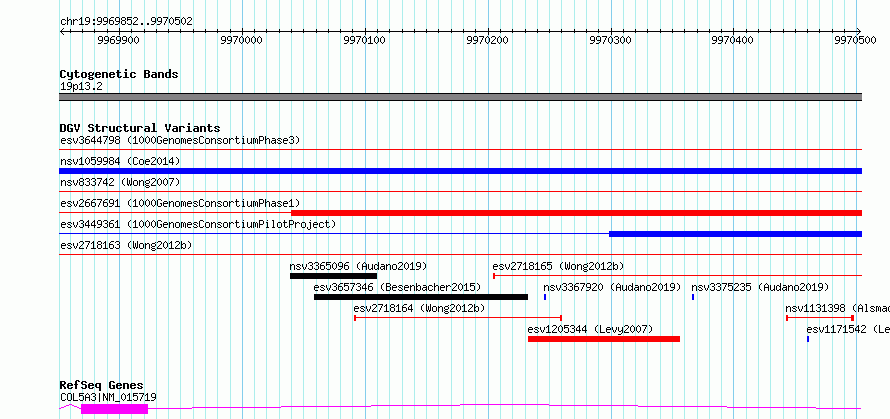
Task: Click the magenta COL5A3 exon block
Action: [x=115, y=409]
